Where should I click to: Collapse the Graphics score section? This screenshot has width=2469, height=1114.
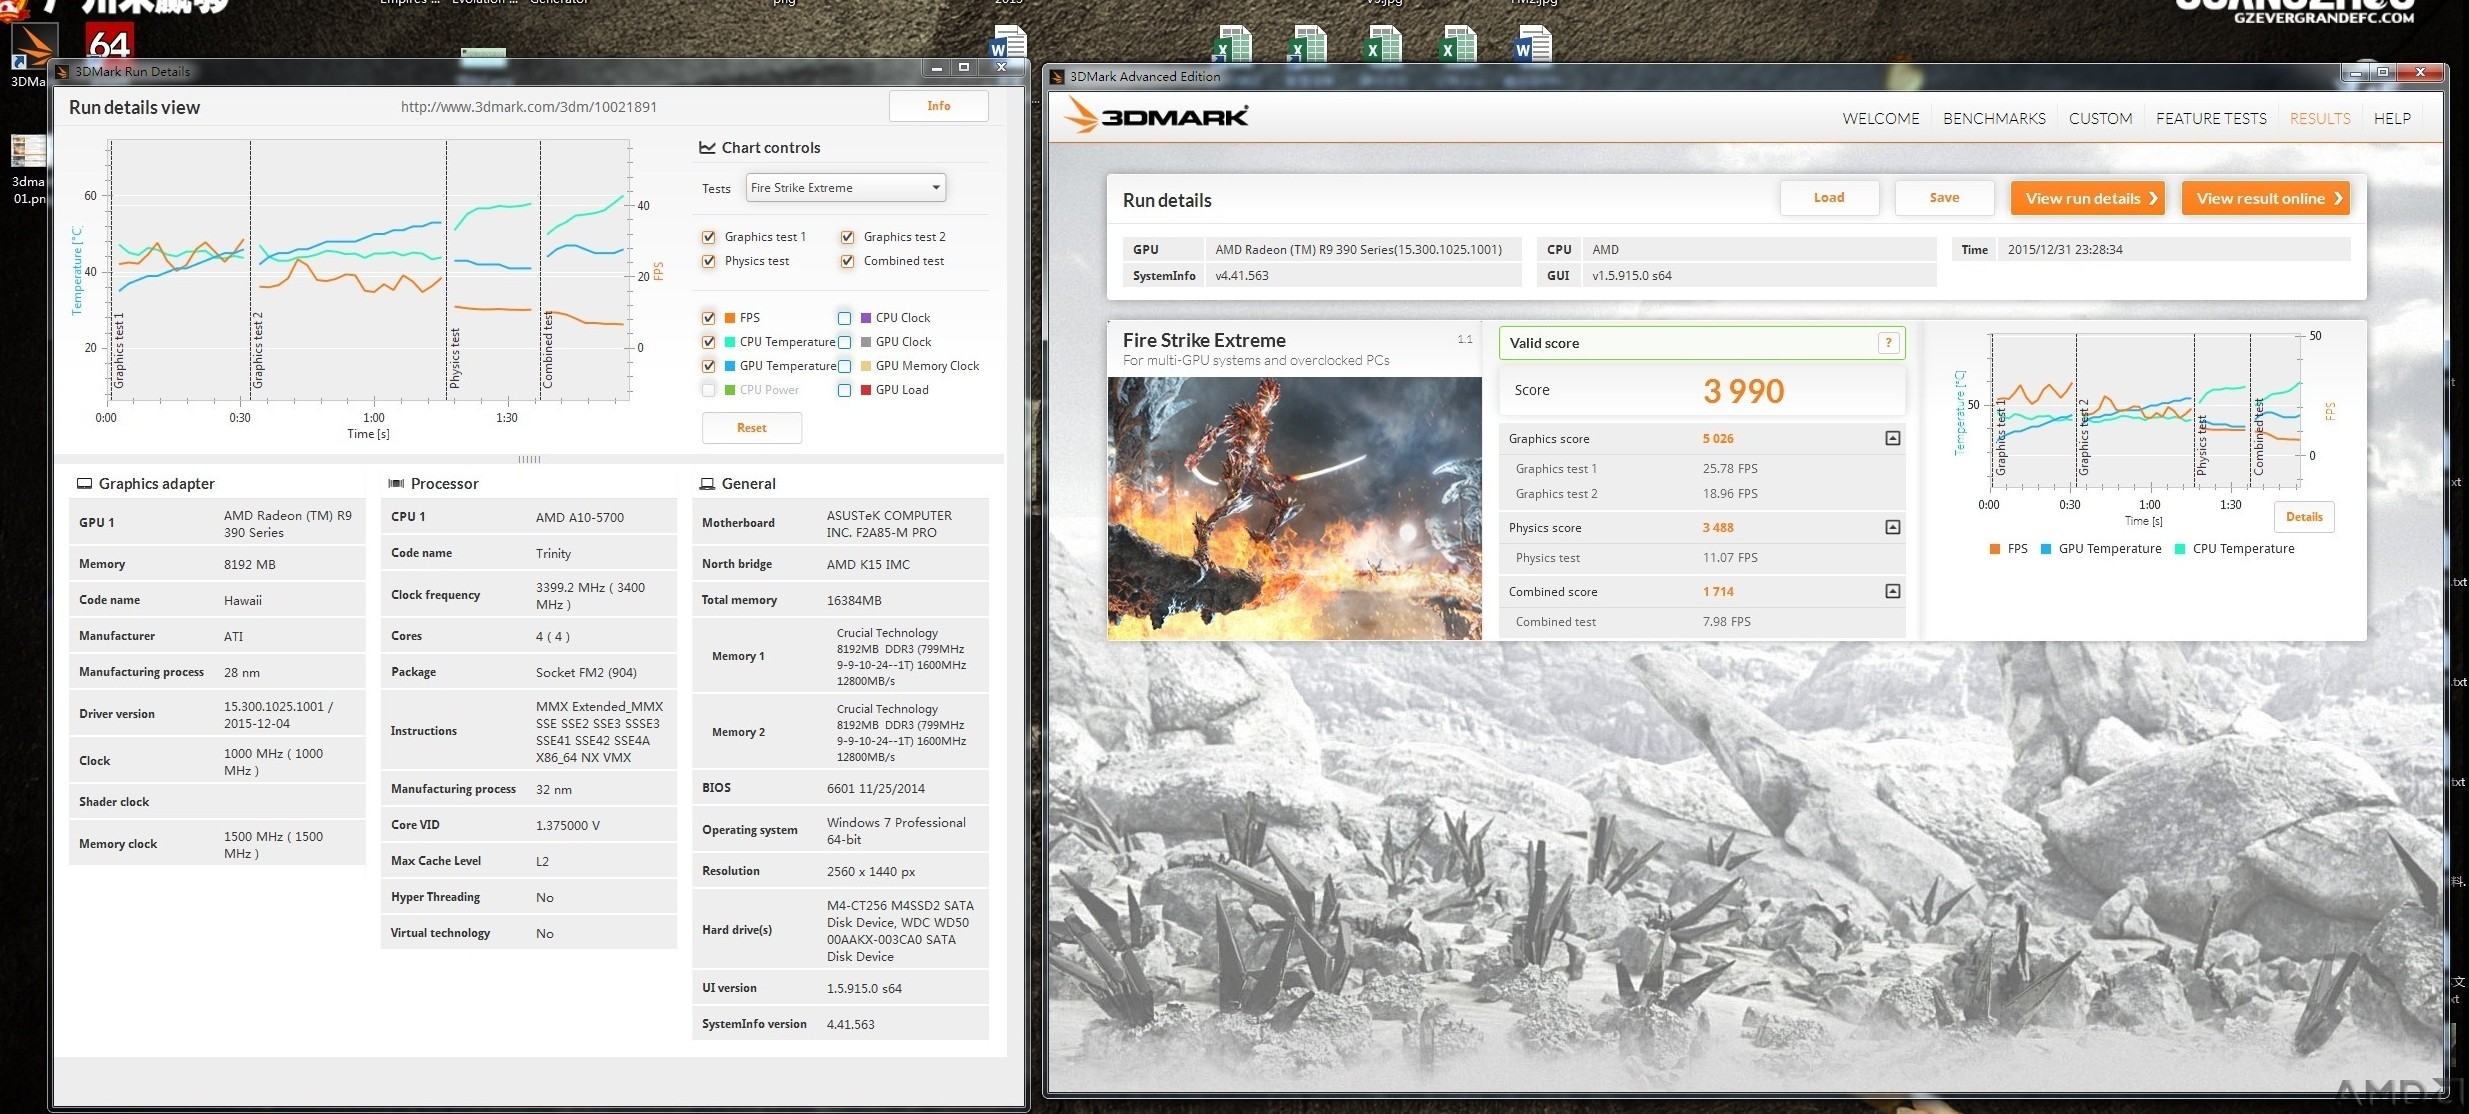click(x=1892, y=438)
